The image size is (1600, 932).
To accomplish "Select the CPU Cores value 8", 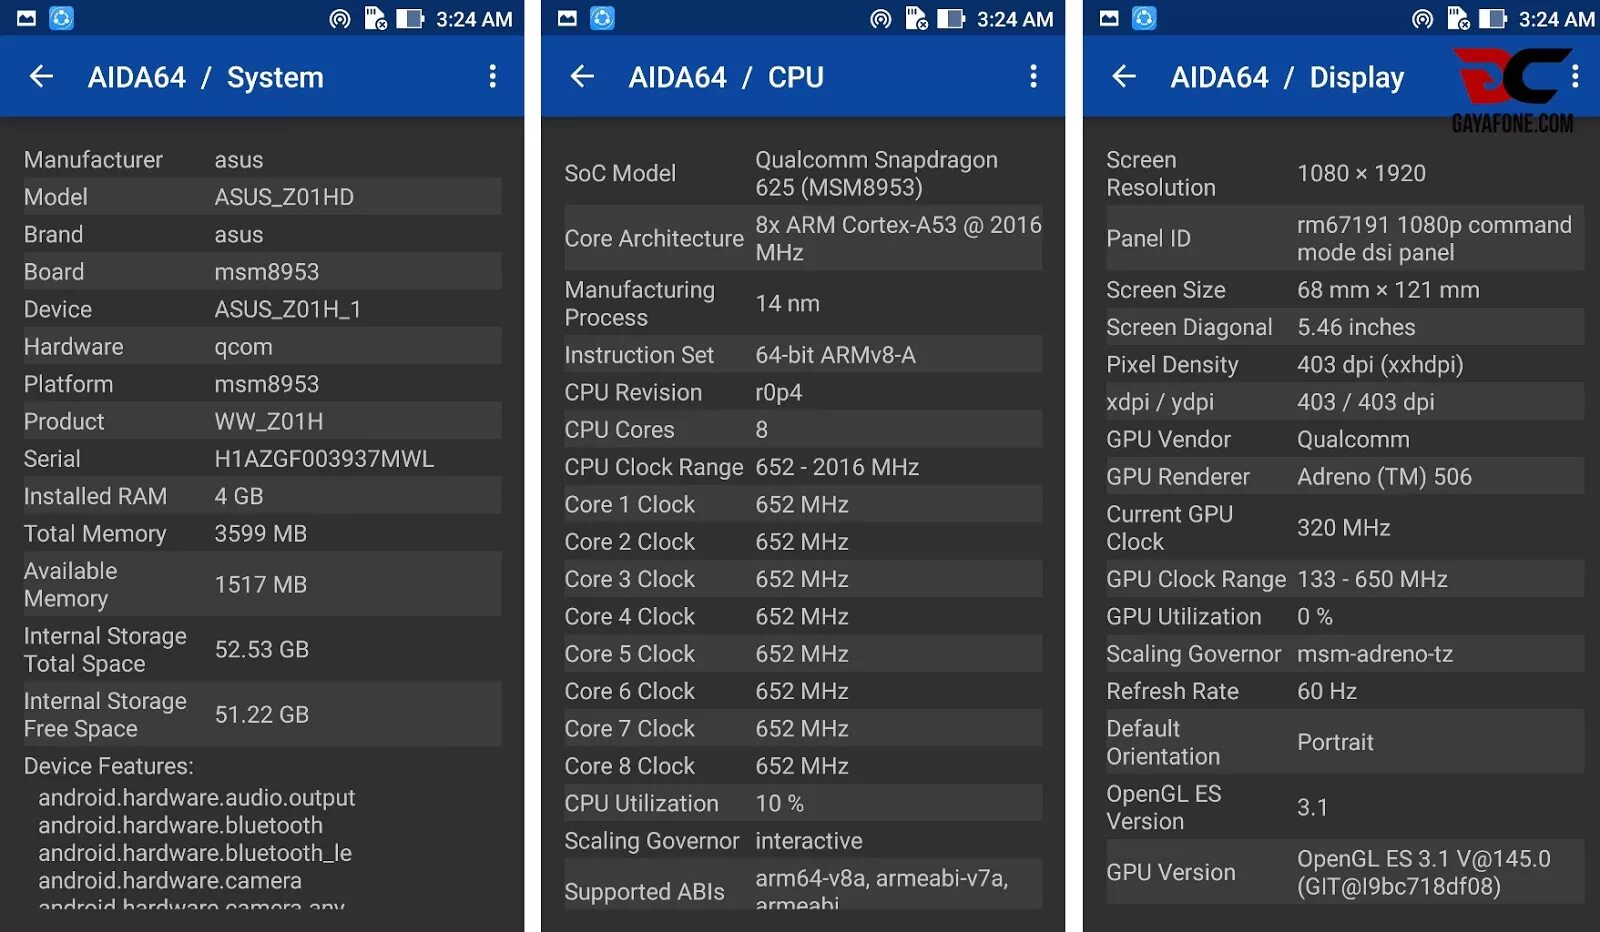I will pos(762,430).
